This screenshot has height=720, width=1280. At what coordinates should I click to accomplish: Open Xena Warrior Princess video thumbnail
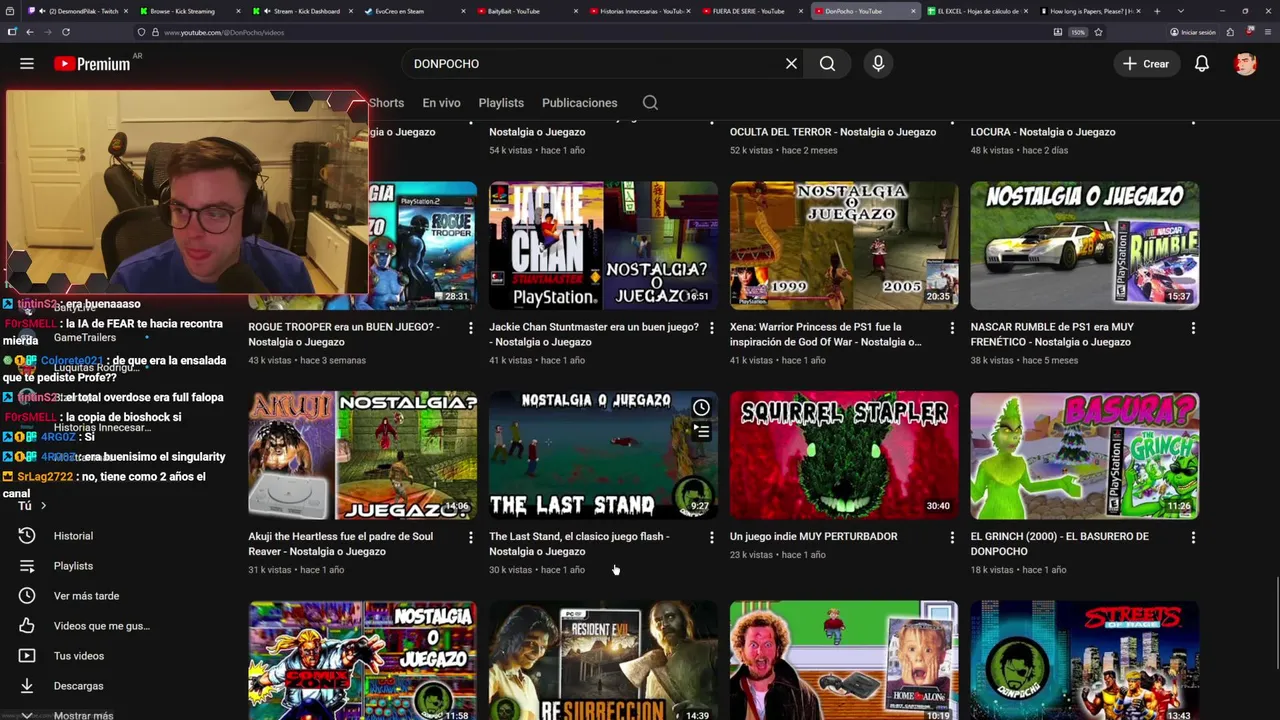tap(844, 245)
